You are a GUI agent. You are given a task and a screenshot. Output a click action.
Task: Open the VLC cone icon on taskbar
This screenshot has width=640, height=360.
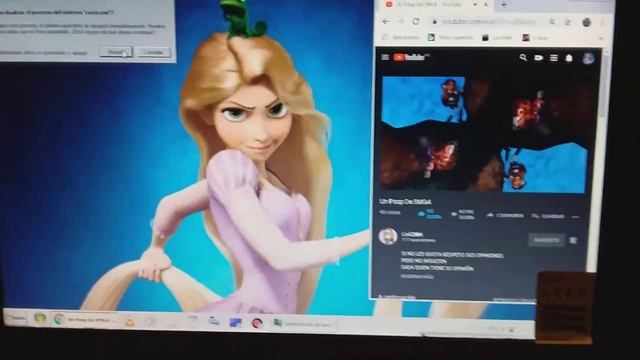pos(130,322)
